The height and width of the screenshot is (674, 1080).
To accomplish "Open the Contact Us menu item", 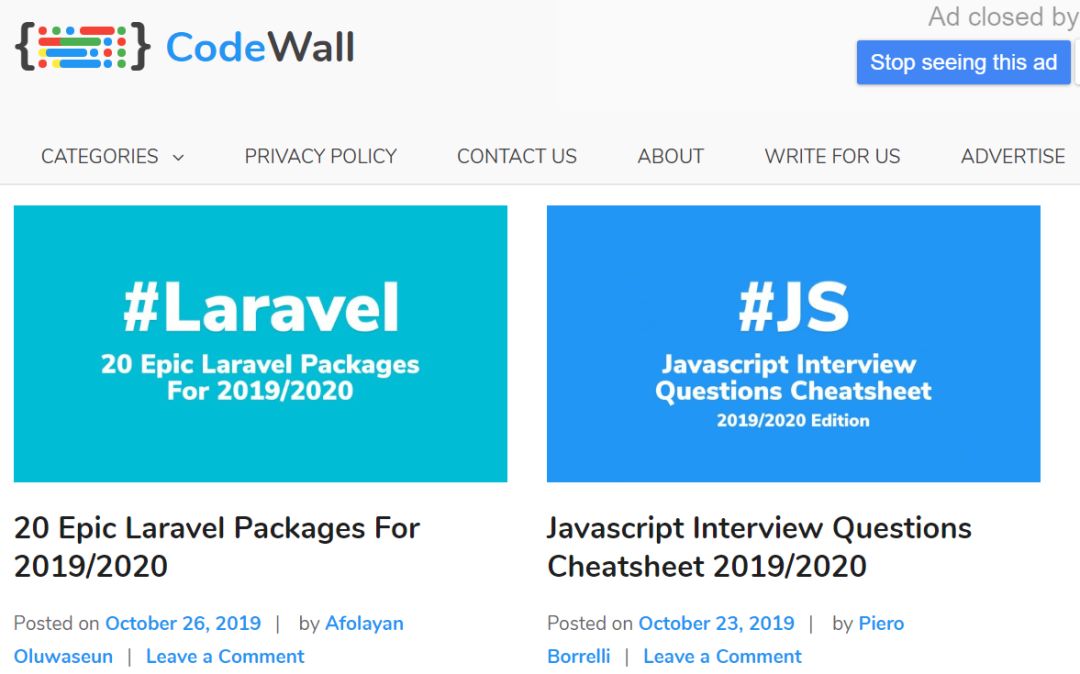I will click(x=516, y=156).
